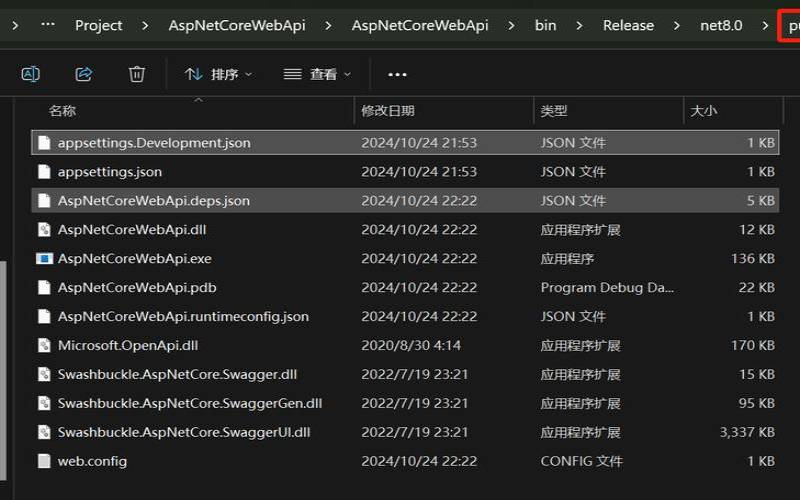This screenshot has height=500, width=800.
Task: Go to the bin folder breadcrumb
Action: 545,25
